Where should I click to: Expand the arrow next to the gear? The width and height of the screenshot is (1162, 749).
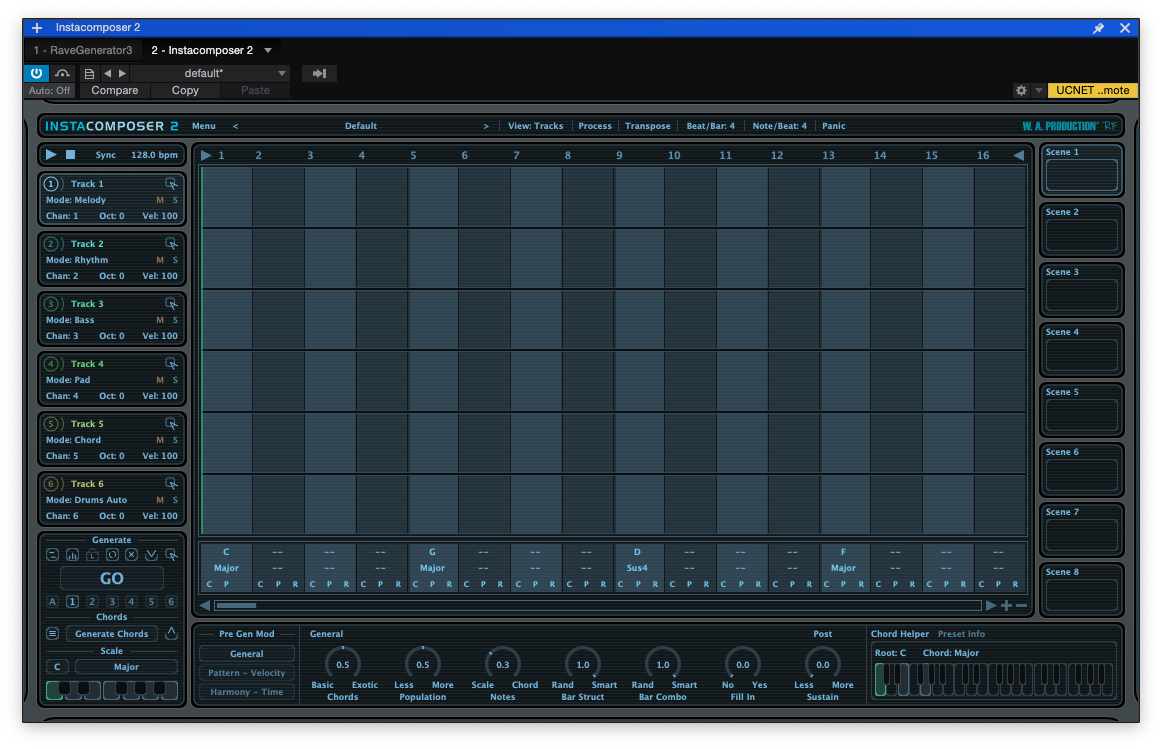1038,90
